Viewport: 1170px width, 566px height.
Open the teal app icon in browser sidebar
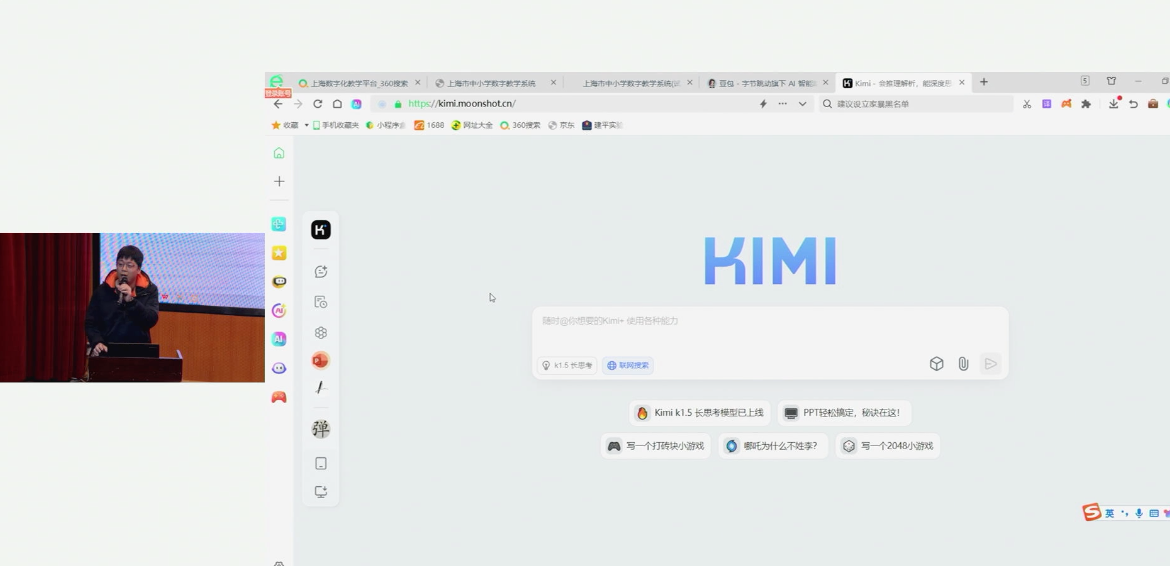click(279, 224)
